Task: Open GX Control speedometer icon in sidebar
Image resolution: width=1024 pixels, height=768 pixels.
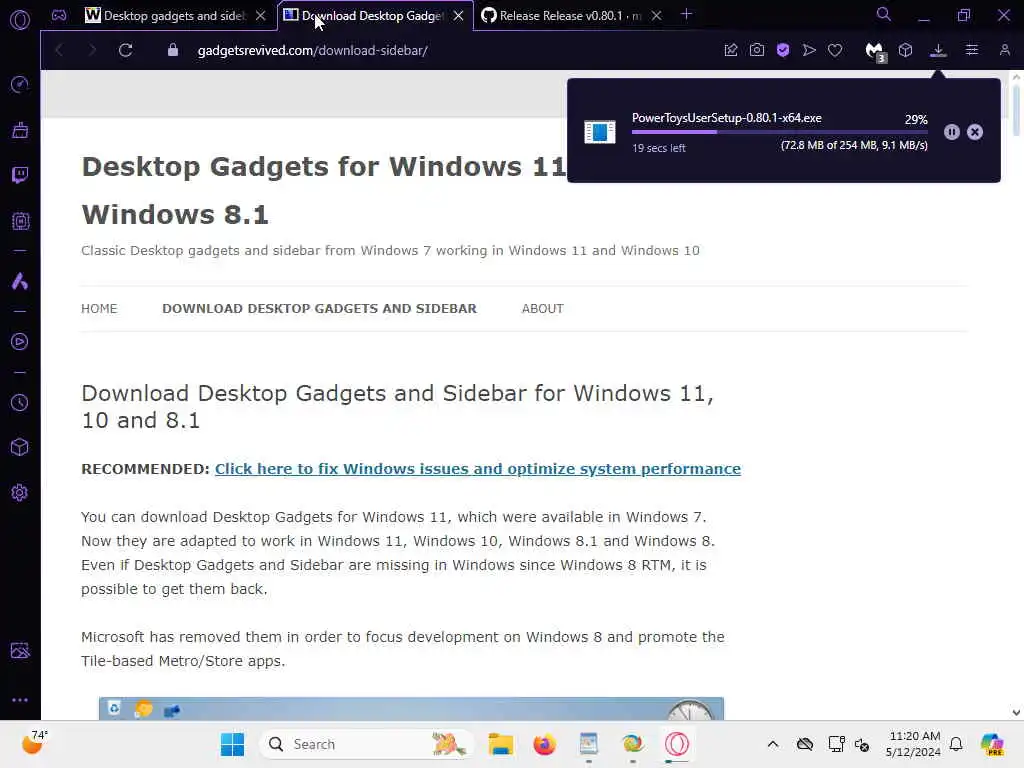Action: pos(20,84)
